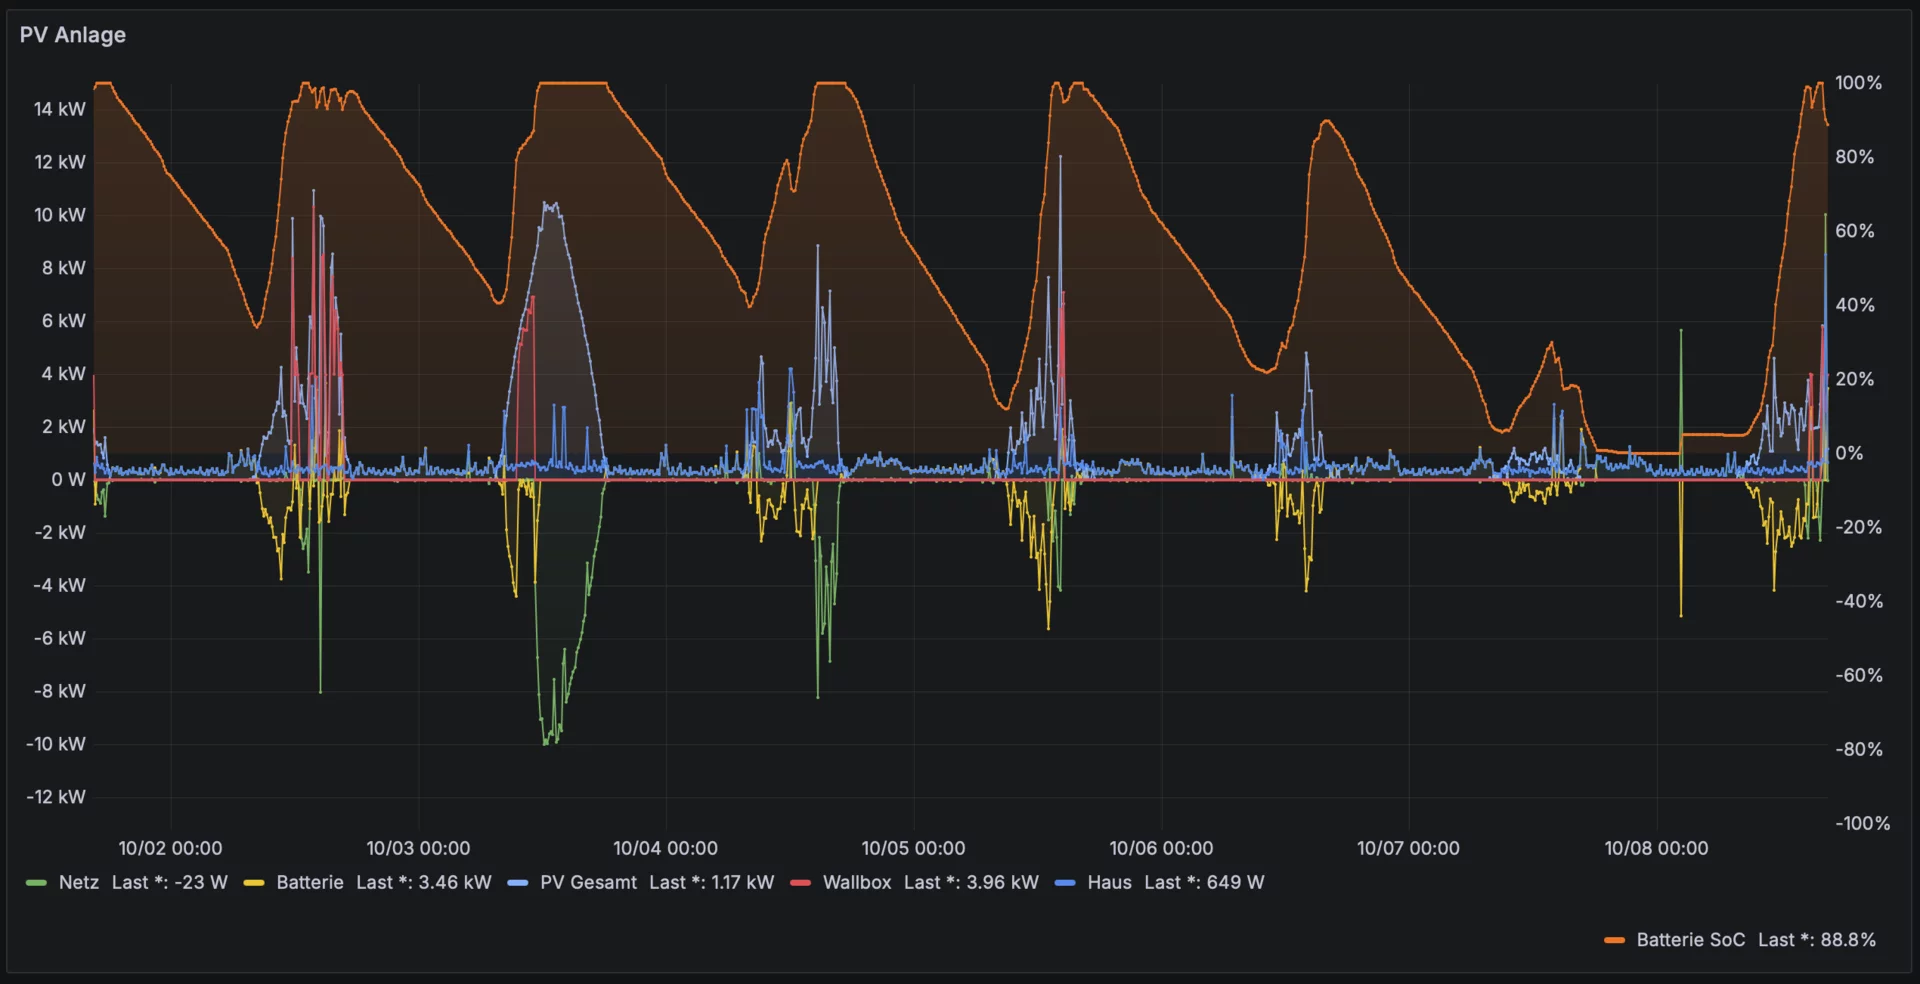Click the yellow Batterie legend color swatch
The height and width of the screenshot is (984, 1920).
pyautogui.click(x=254, y=883)
